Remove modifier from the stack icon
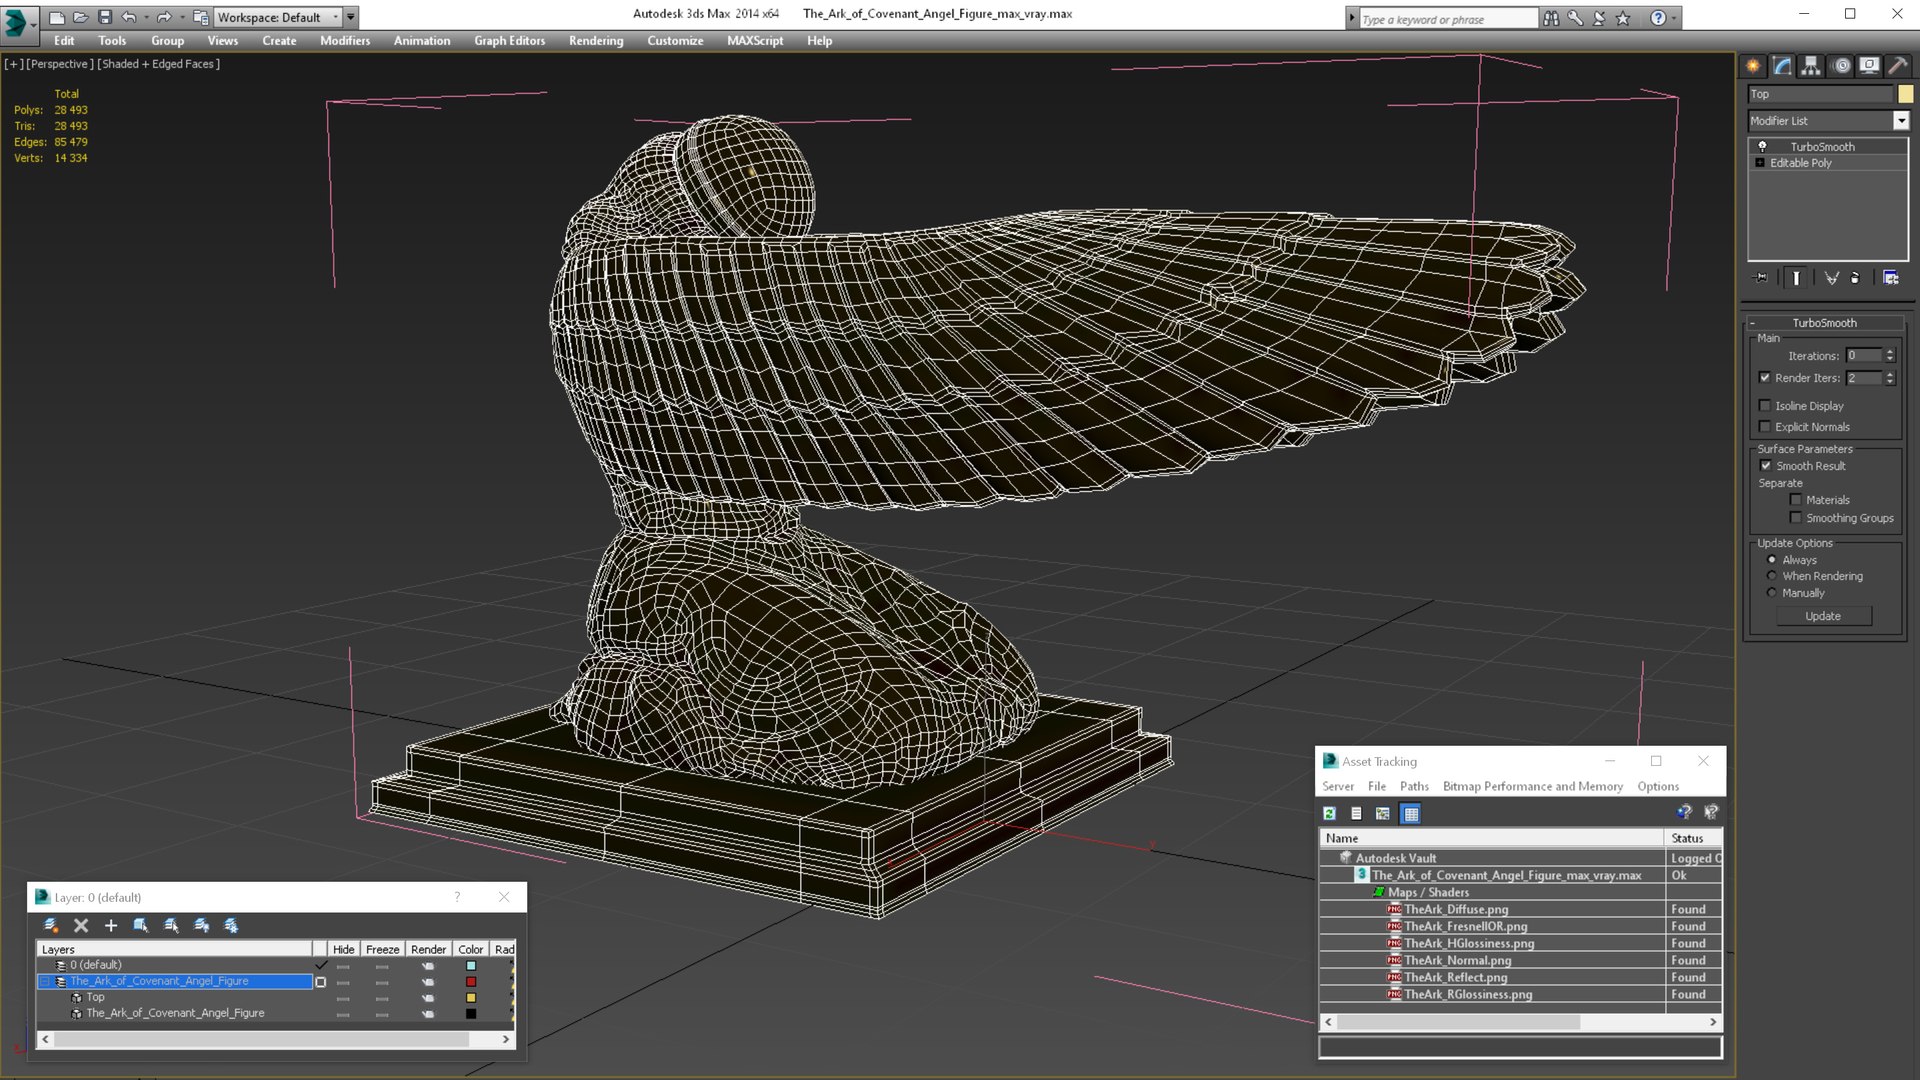The width and height of the screenshot is (1920, 1080). (x=1856, y=278)
